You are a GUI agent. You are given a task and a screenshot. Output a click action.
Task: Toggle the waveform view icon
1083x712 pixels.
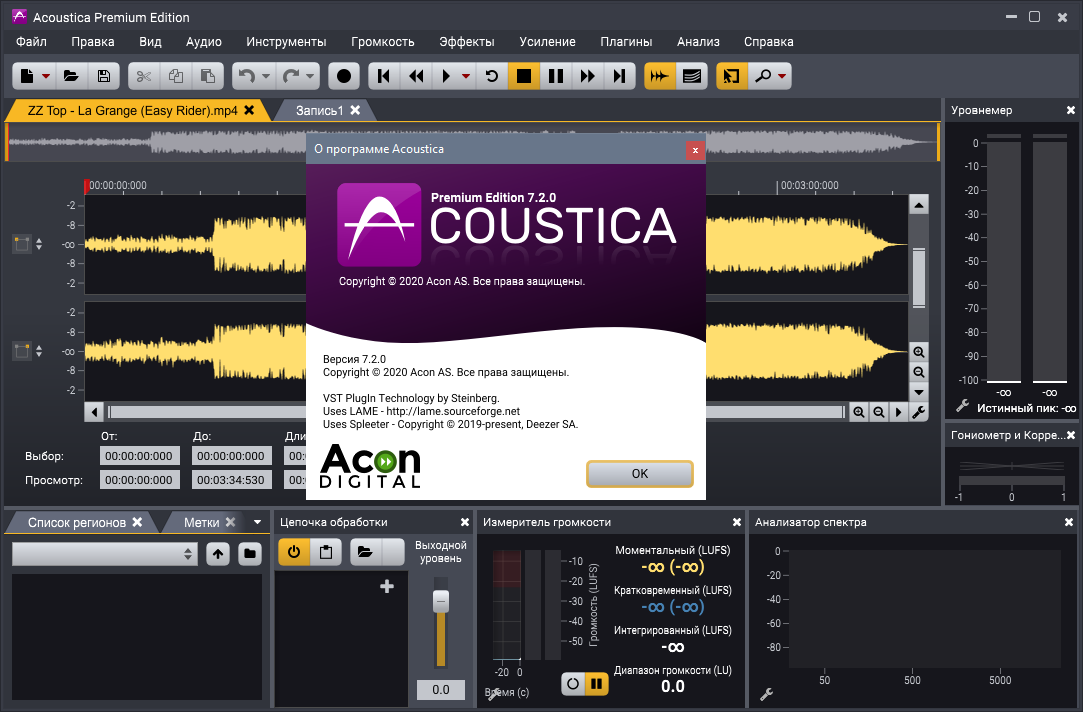point(660,76)
